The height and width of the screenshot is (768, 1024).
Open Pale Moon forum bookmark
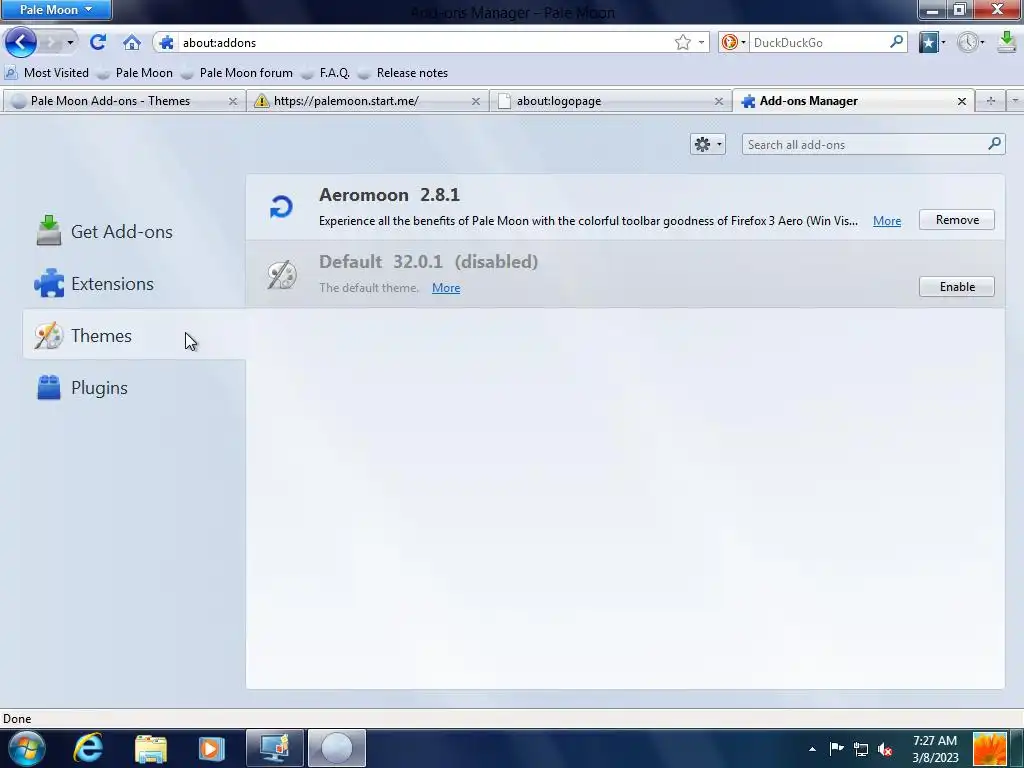(237, 72)
